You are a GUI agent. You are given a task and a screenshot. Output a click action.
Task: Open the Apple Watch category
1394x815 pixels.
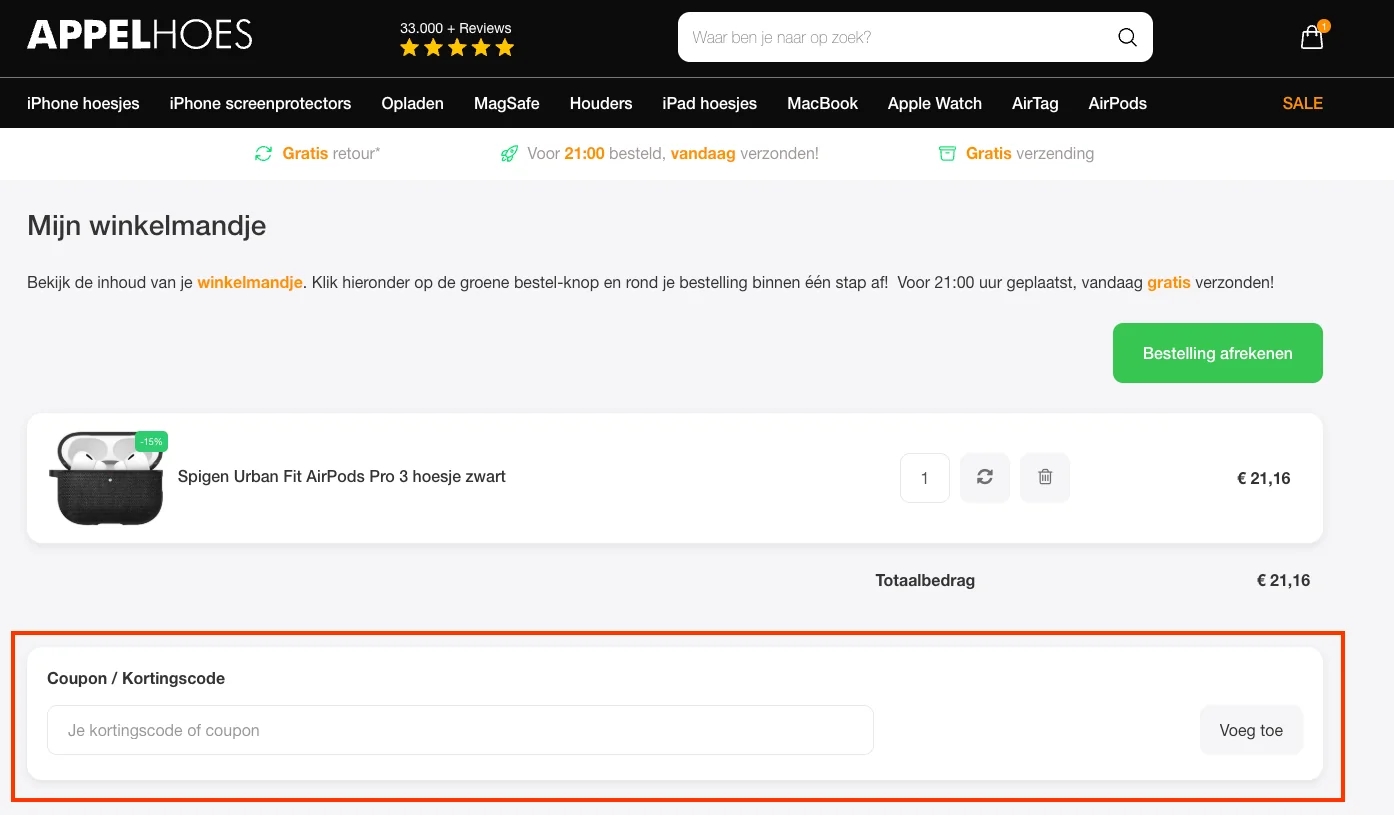[934, 103]
